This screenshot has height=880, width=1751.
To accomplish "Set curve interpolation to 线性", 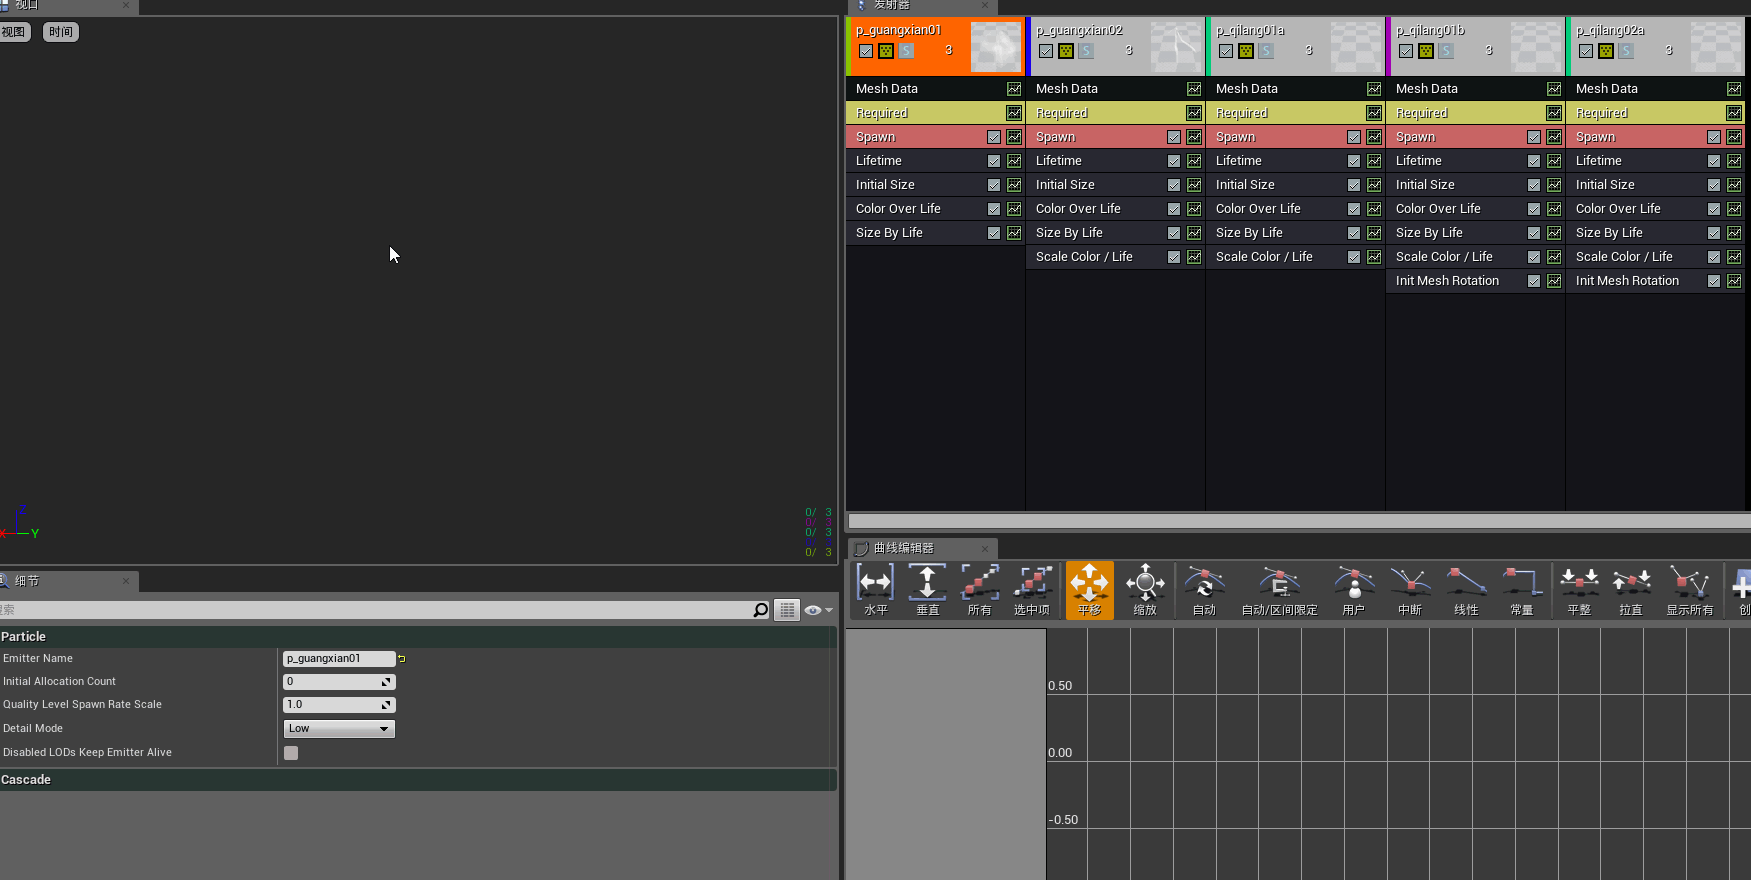I will (1466, 590).
